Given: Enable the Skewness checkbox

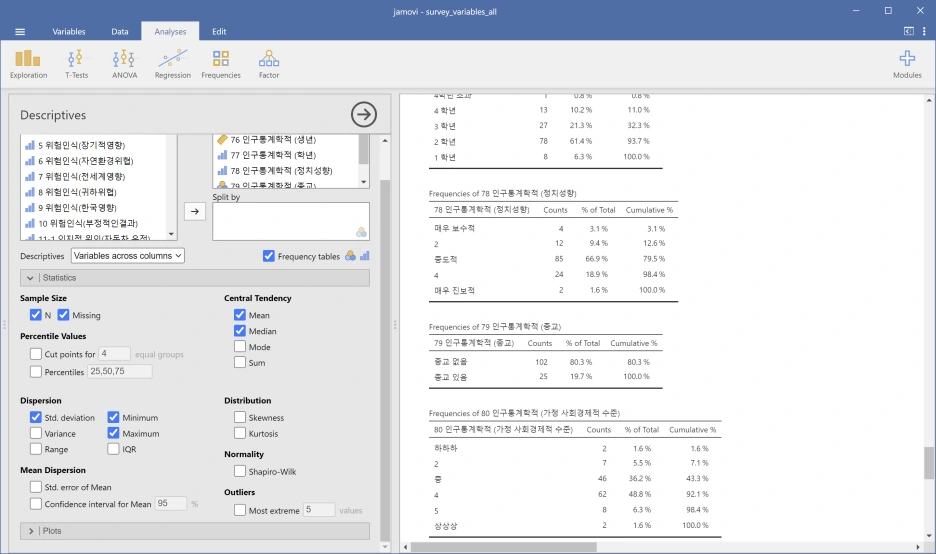Looking at the screenshot, I should tap(240, 417).
